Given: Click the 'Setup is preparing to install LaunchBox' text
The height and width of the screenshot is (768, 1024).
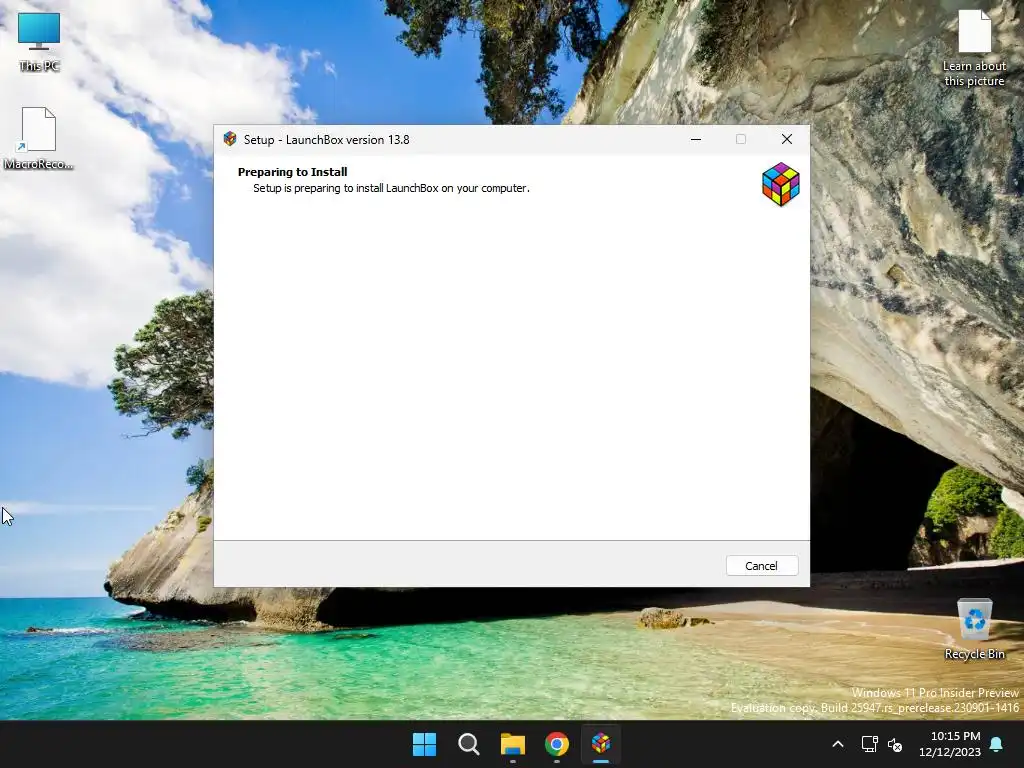Looking at the screenshot, I should pos(391,188).
